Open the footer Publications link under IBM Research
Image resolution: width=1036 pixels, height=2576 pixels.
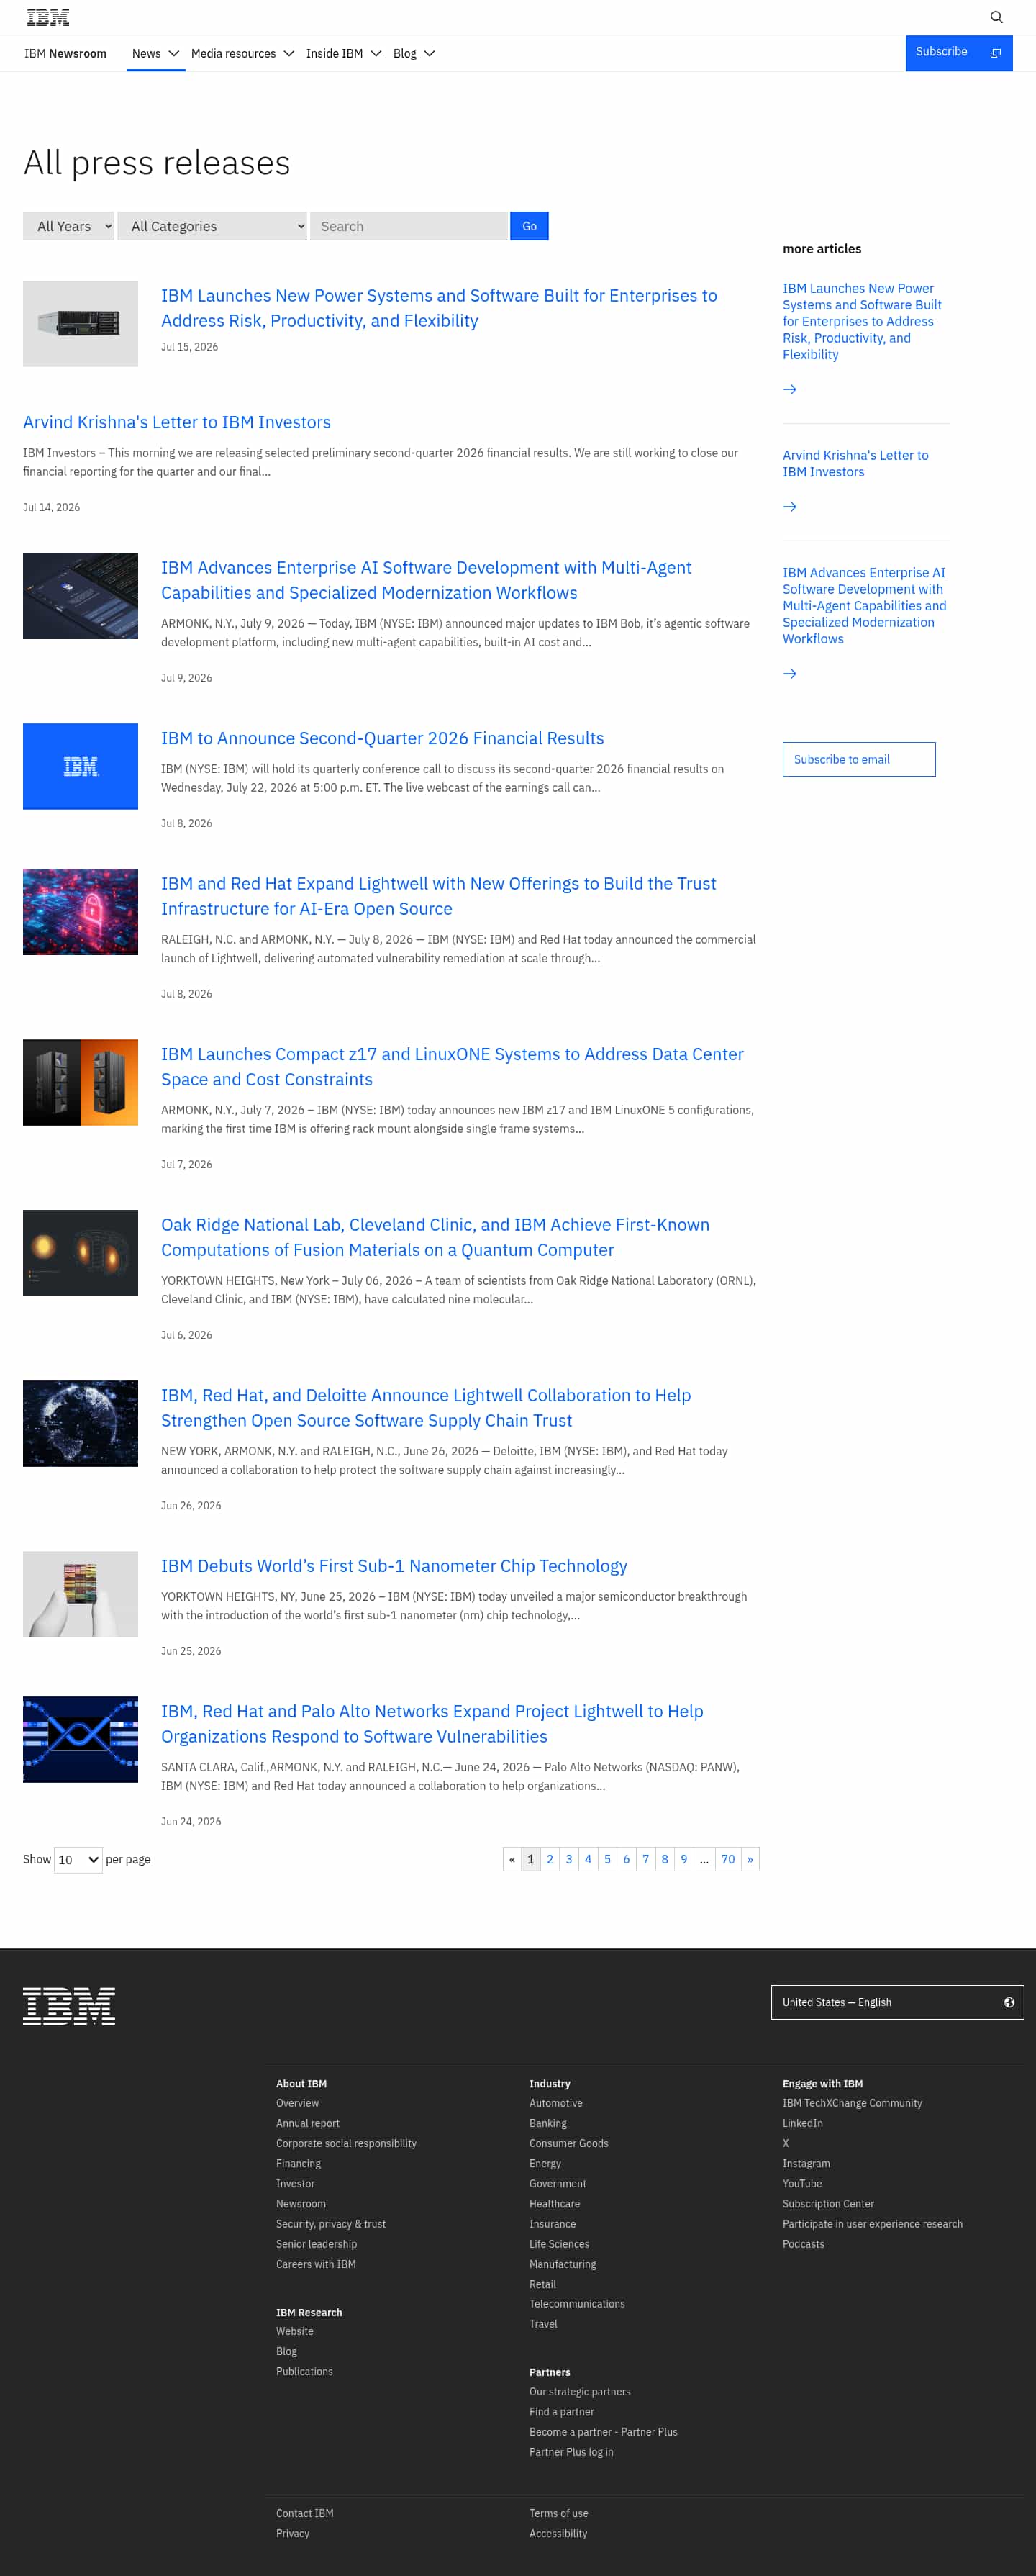[x=305, y=2371]
